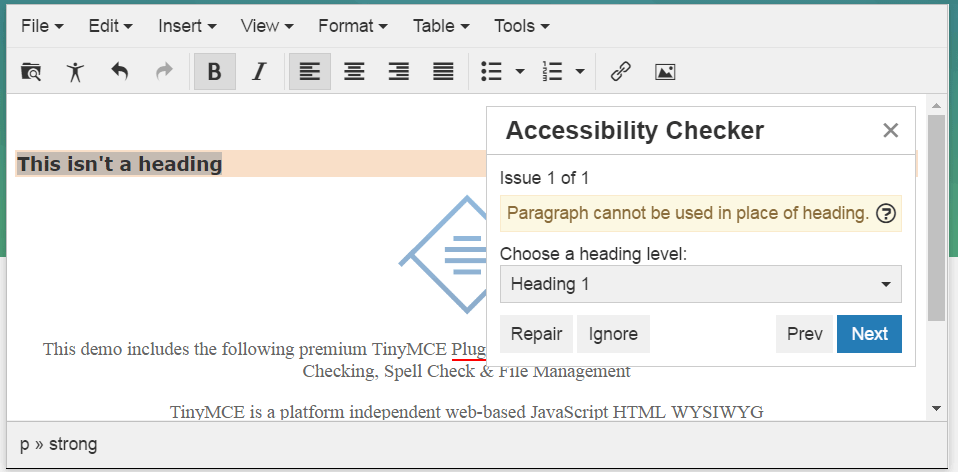Click the Ignore button
The height and width of the screenshot is (472, 958).
(613, 334)
